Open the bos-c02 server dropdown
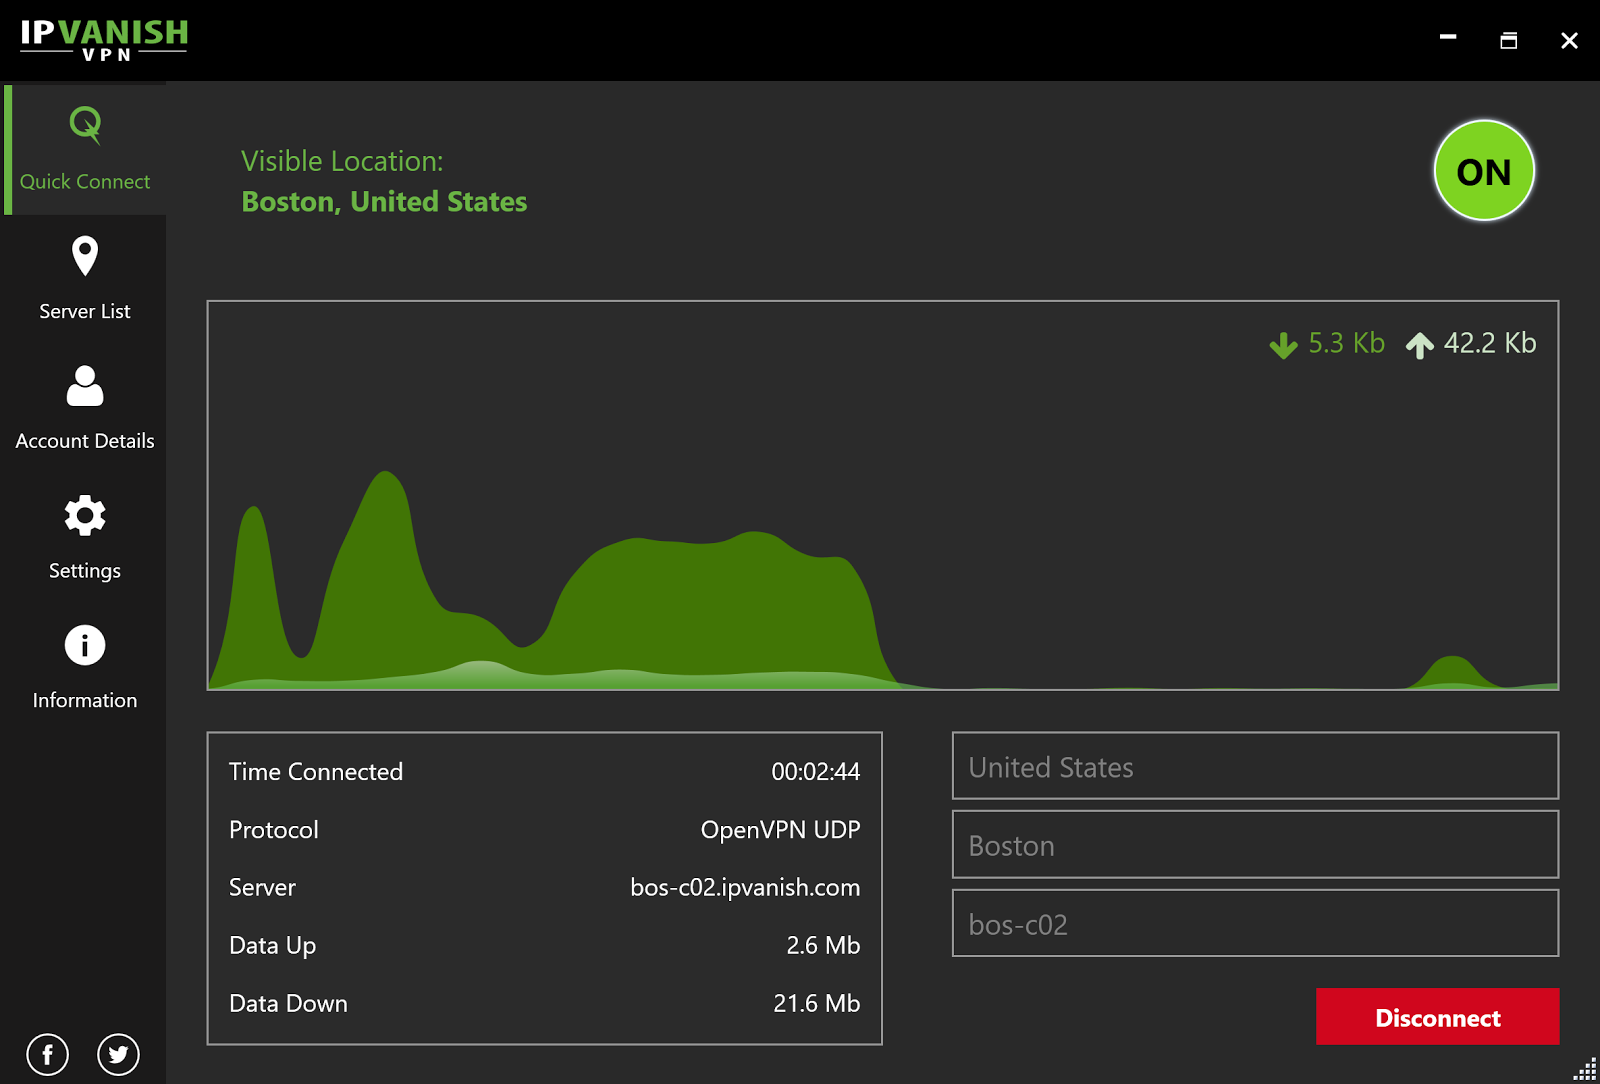Image resolution: width=1600 pixels, height=1084 pixels. [x=1255, y=923]
